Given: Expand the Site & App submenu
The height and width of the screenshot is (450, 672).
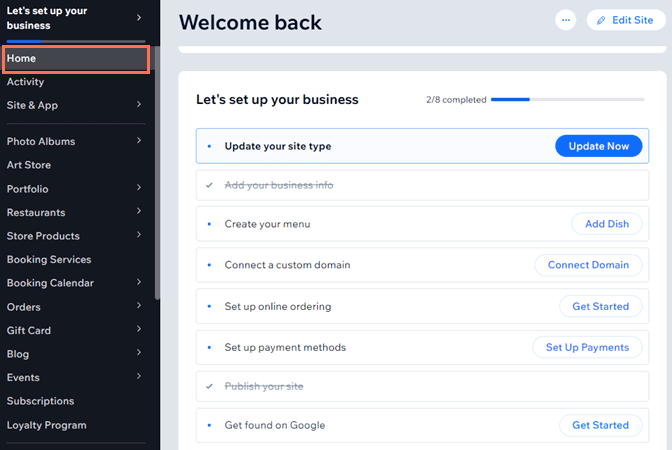Looking at the screenshot, I should coord(139,105).
